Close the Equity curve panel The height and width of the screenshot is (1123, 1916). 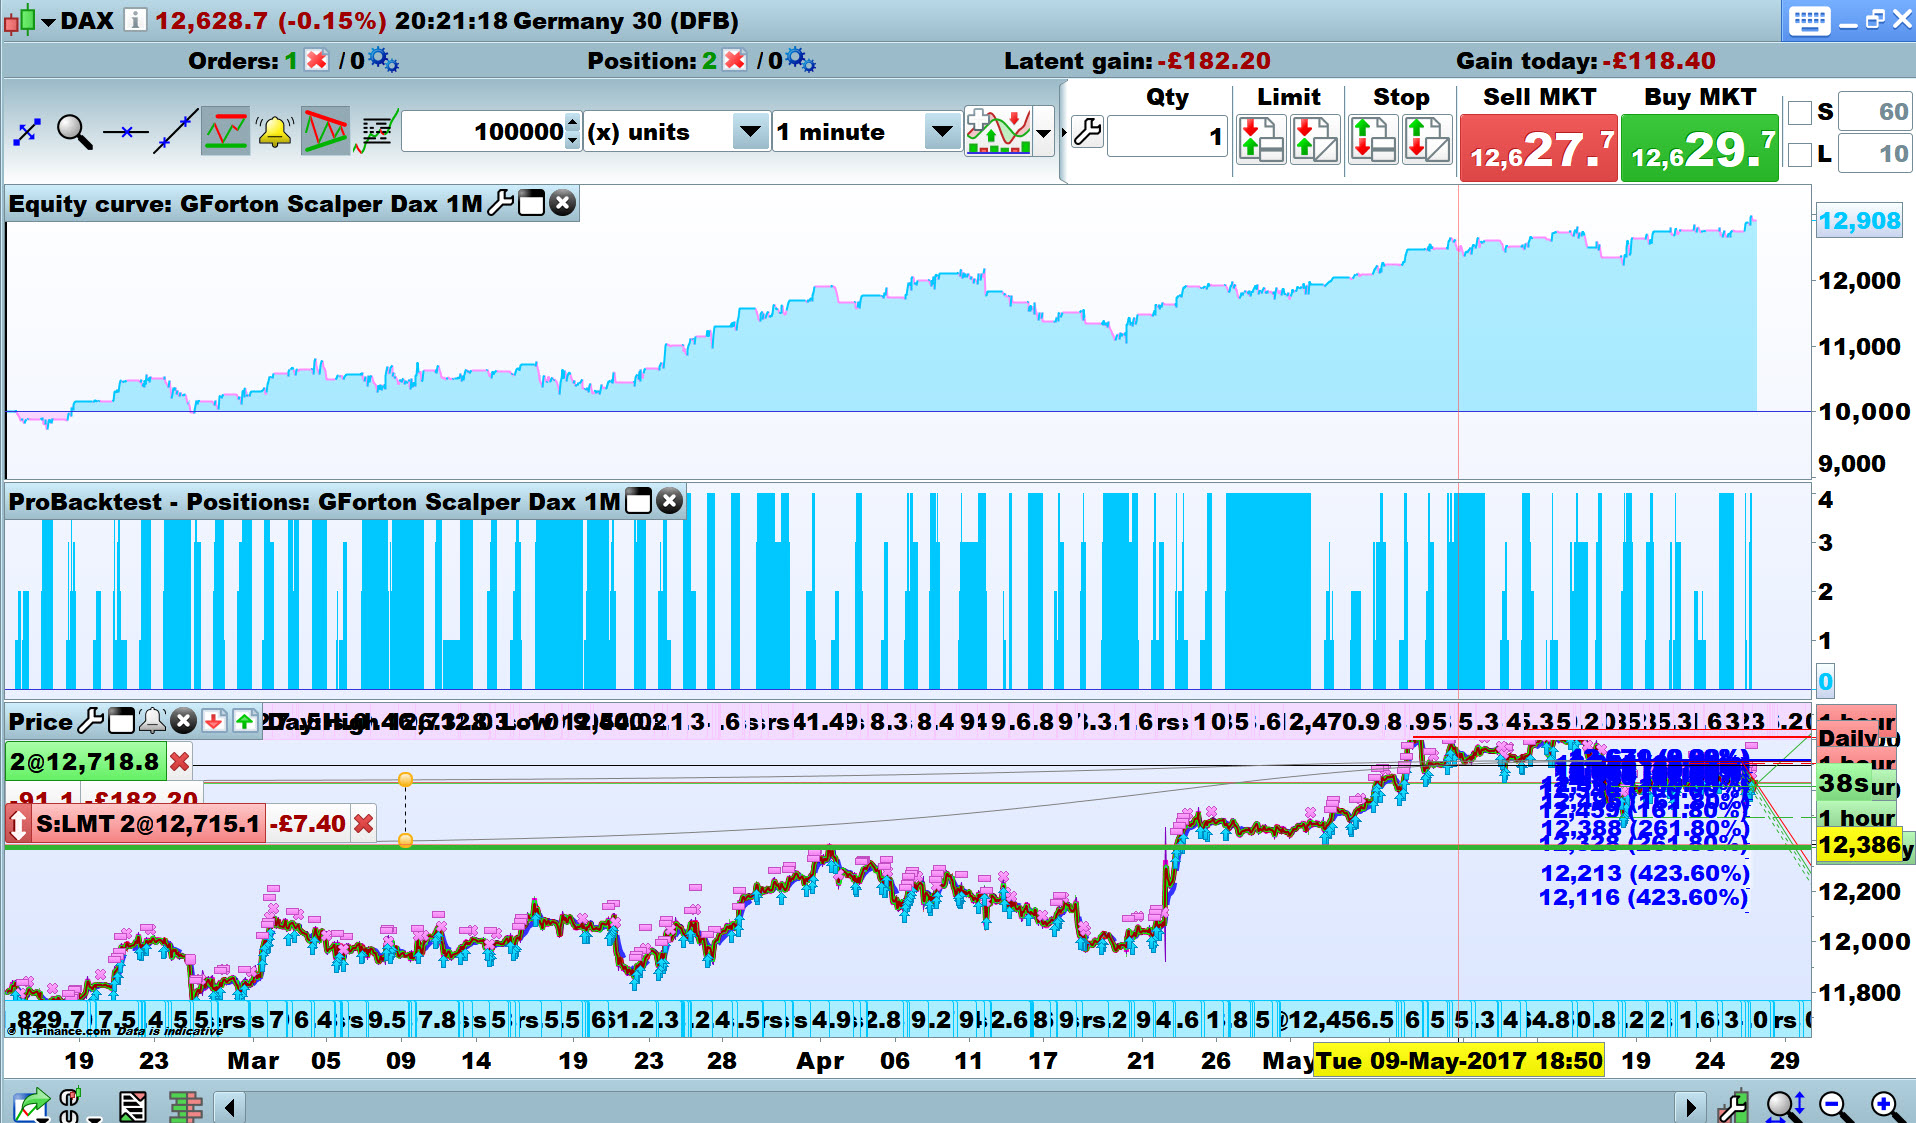[563, 203]
